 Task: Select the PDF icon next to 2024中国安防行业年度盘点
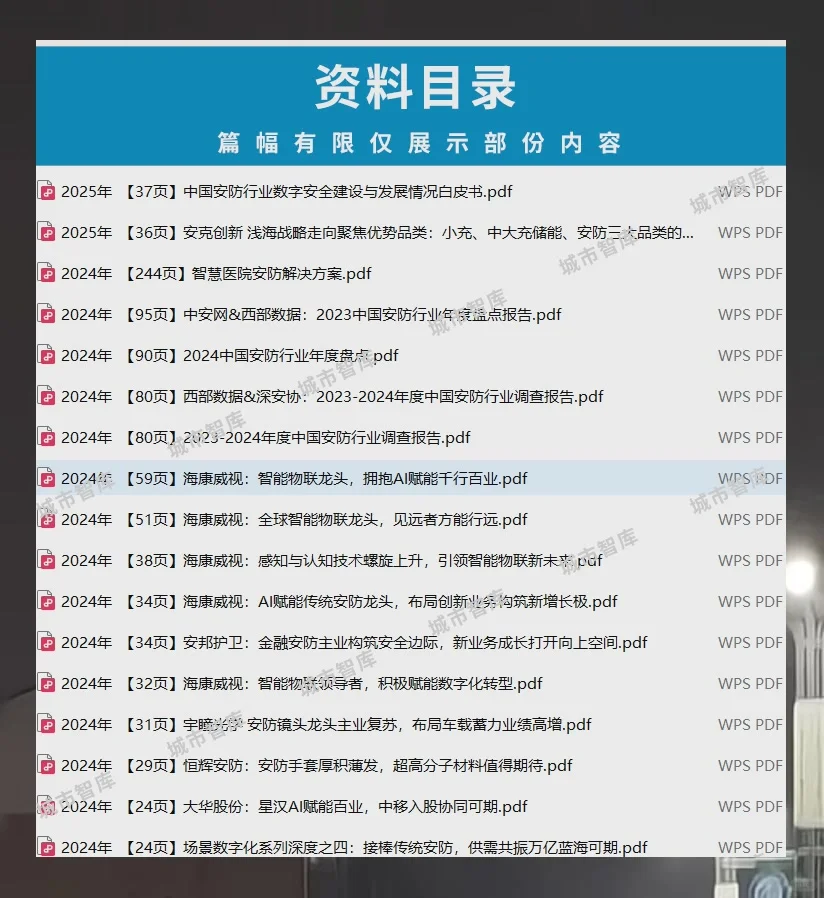[x=46, y=355]
